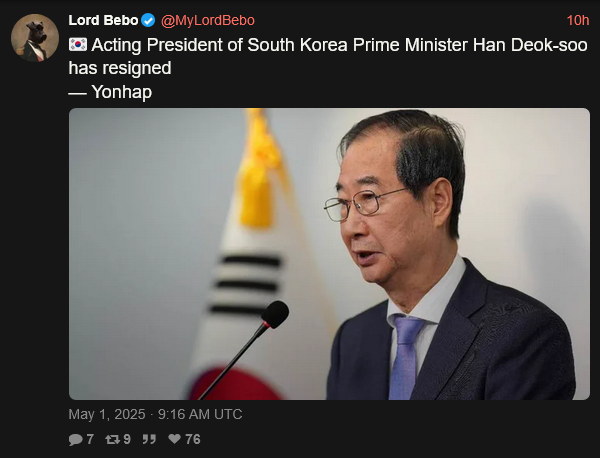
Task: Click the retweet count 9
Action: [127, 439]
